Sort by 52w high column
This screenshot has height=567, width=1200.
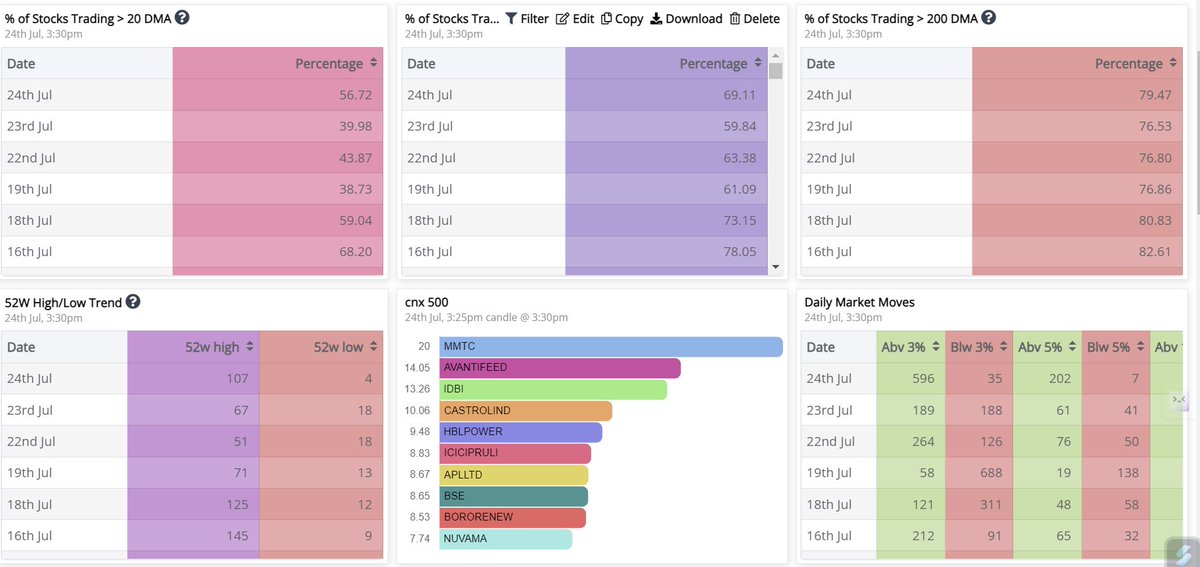(x=249, y=347)
